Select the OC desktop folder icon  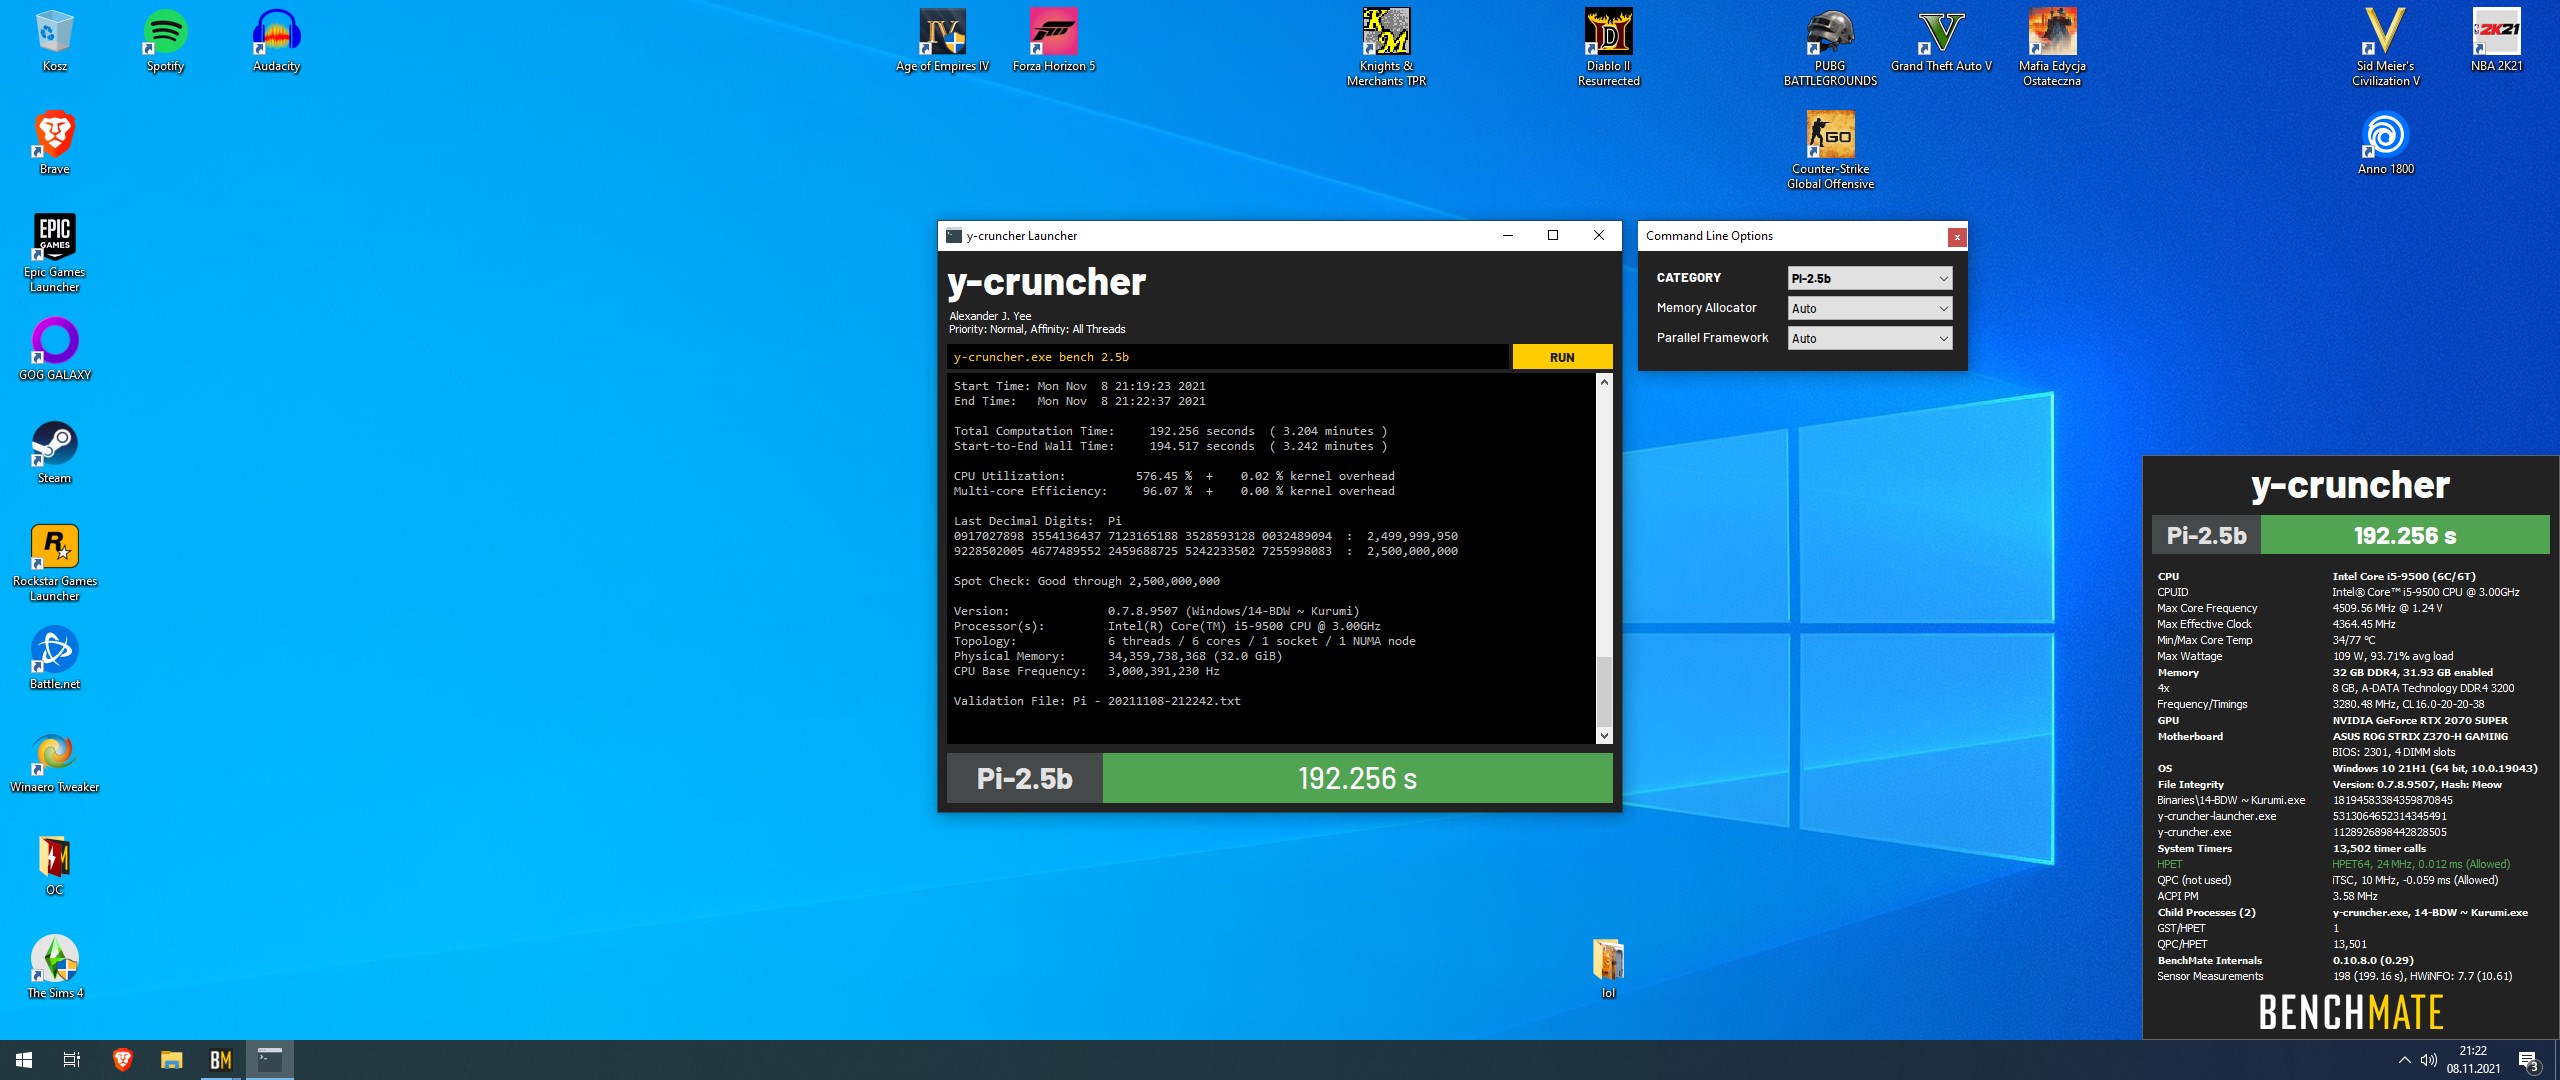tap(54, 864)
